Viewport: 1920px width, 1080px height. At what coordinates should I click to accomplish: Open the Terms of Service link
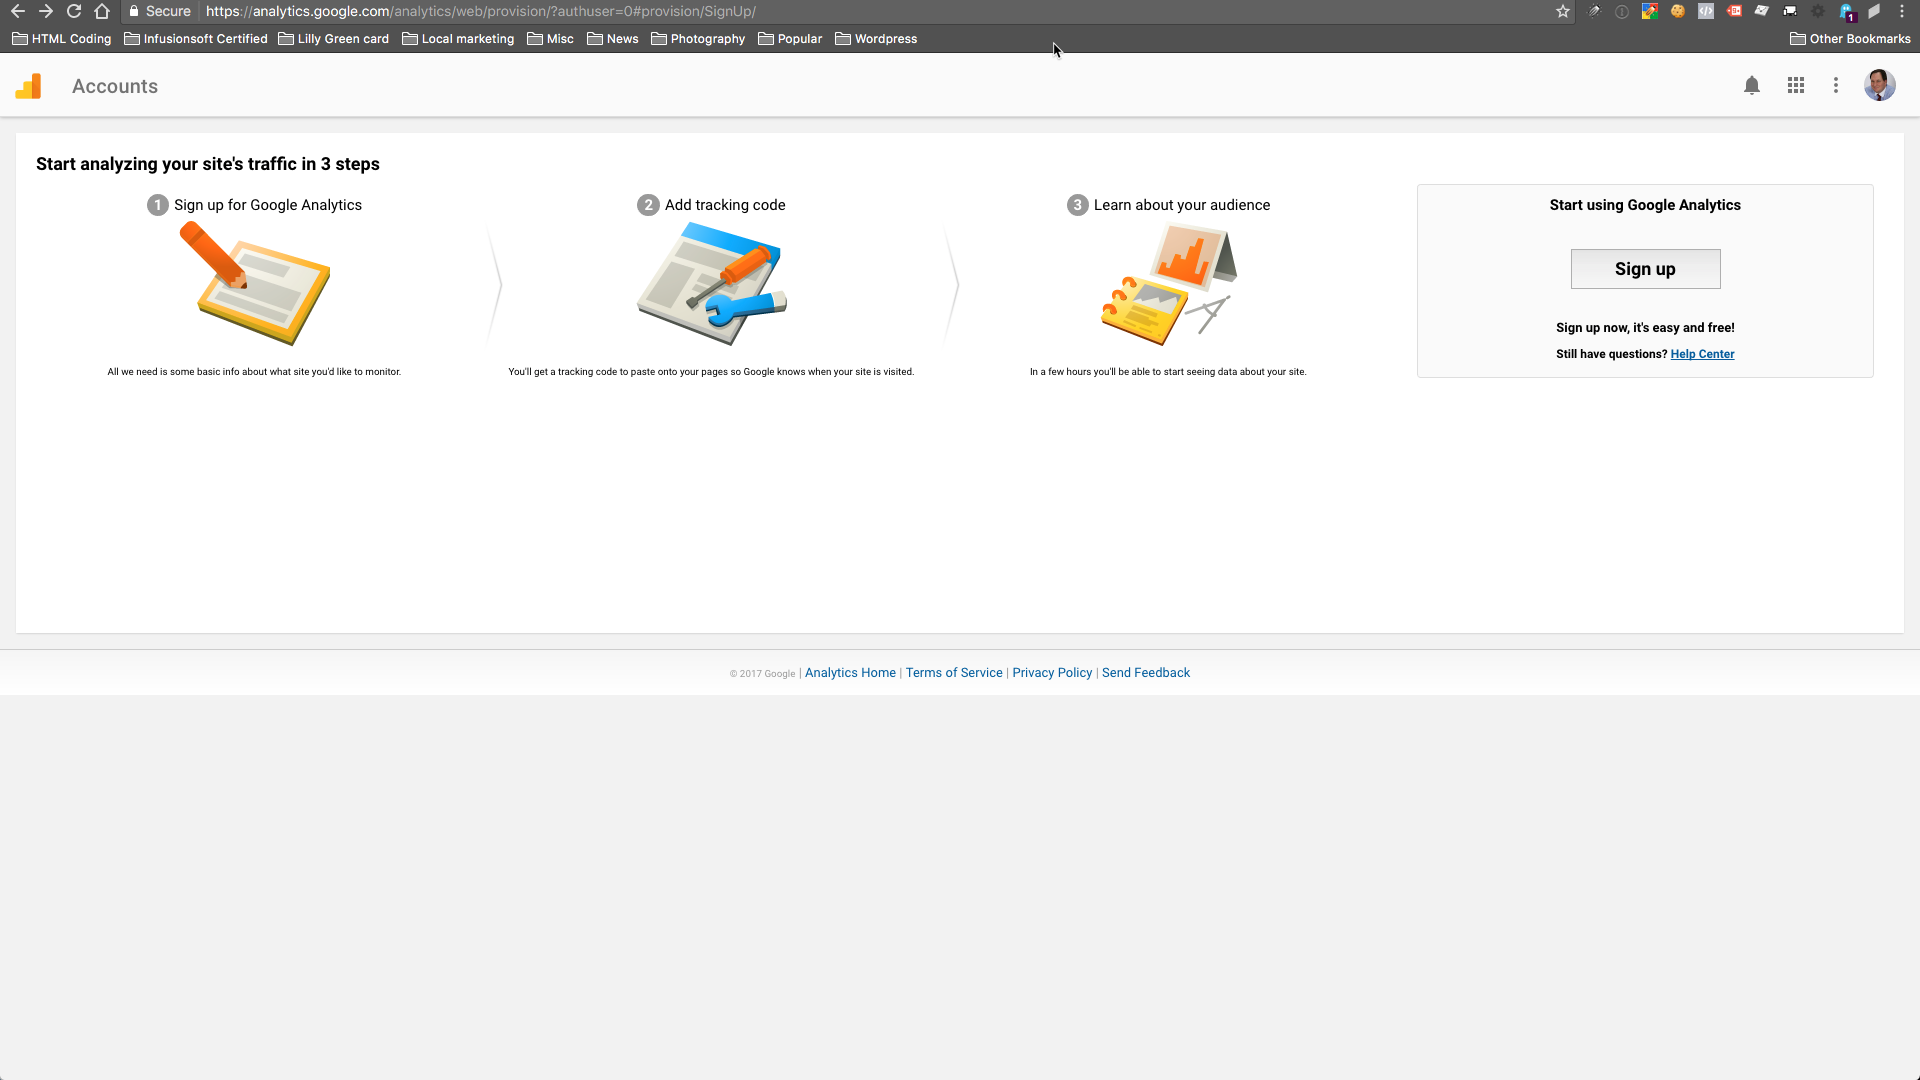point(954,673)
